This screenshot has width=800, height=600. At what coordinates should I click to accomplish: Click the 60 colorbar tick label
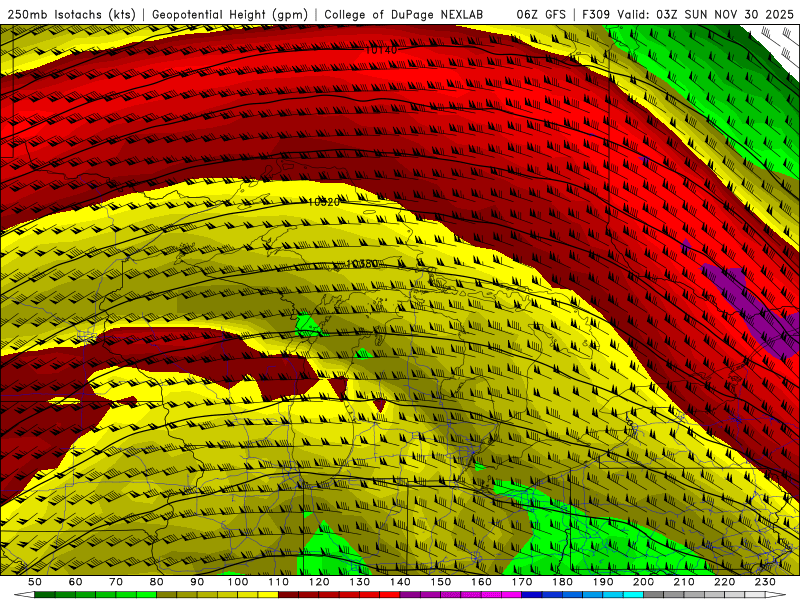coord(76,582)
